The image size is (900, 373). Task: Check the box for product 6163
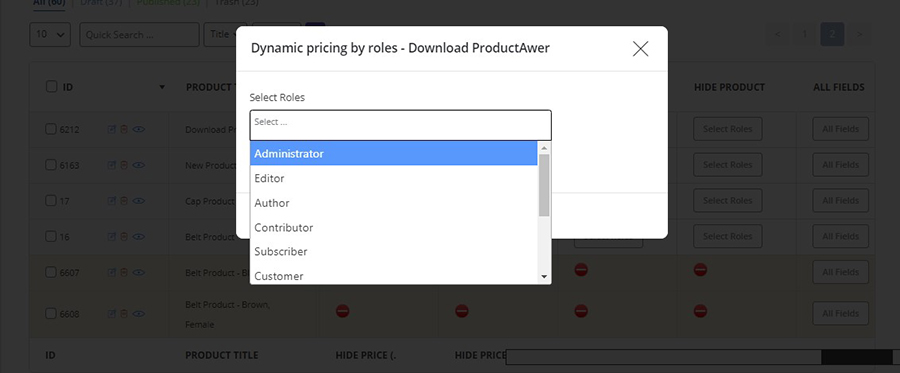tap(51, 165)
